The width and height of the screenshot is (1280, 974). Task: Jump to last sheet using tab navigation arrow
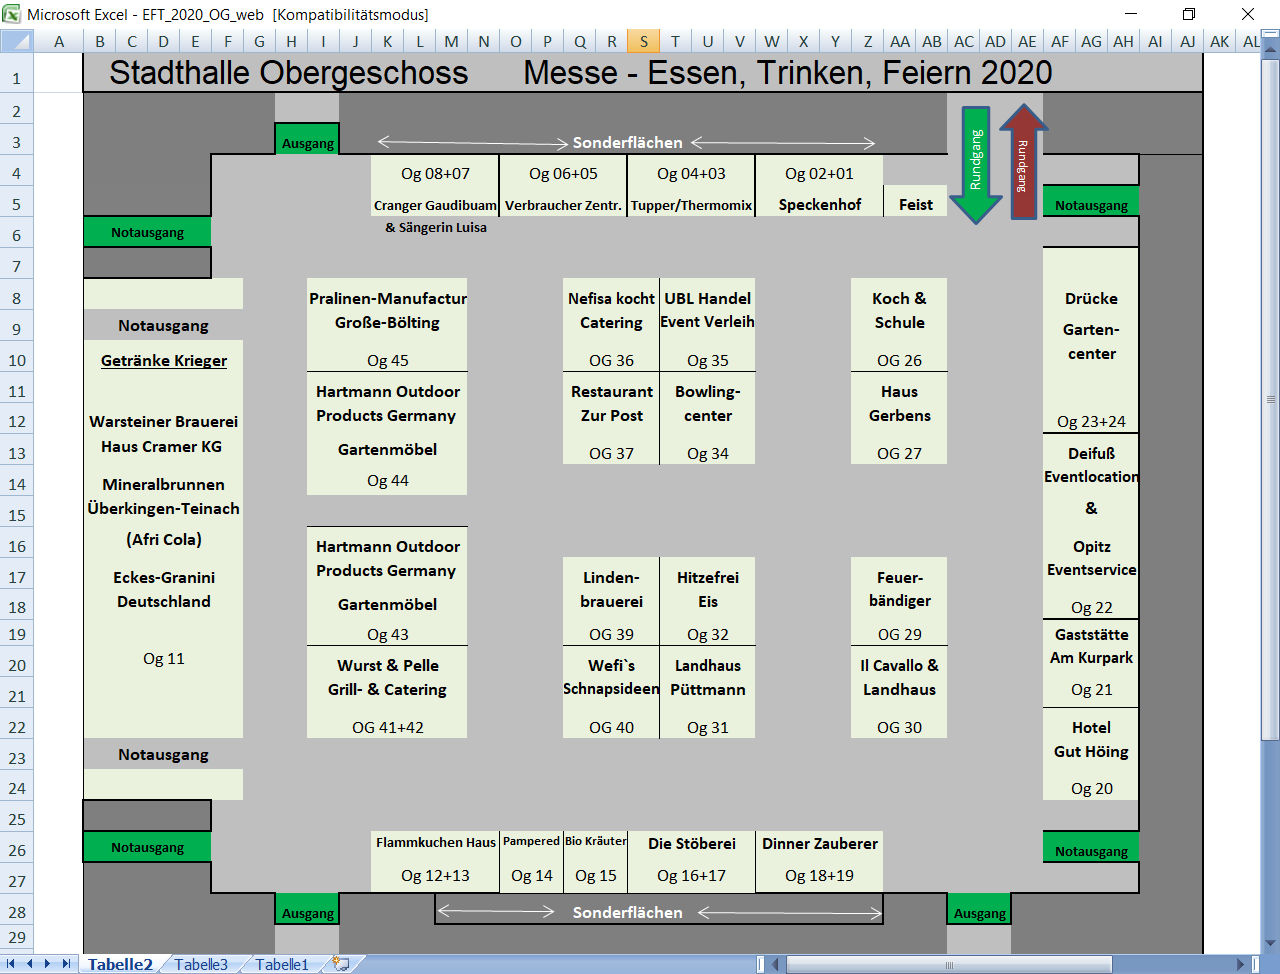click(x=66, y=964)
